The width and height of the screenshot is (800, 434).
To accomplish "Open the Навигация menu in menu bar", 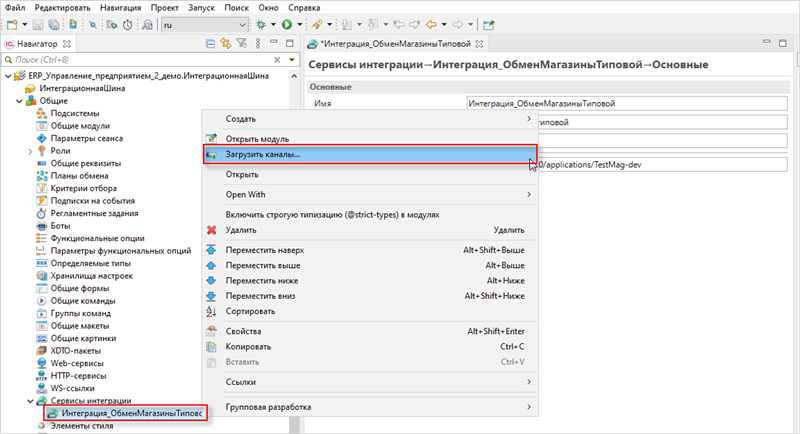I will pyautogui.click(x=119, y=7).
